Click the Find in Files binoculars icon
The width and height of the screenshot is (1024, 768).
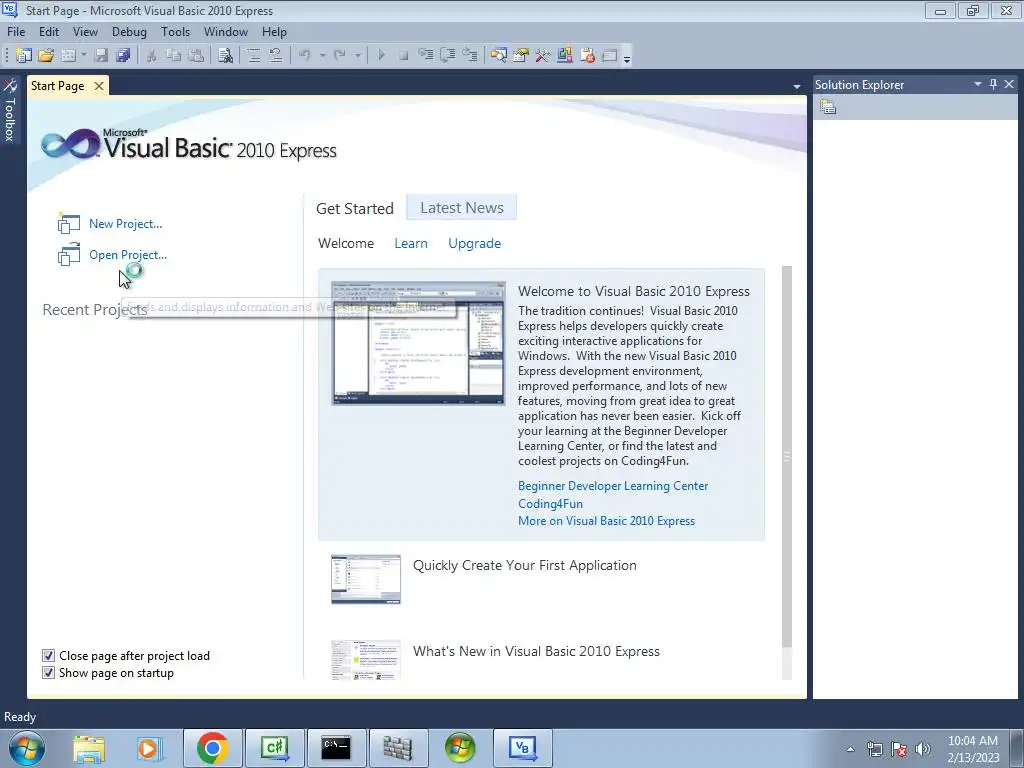225,56
